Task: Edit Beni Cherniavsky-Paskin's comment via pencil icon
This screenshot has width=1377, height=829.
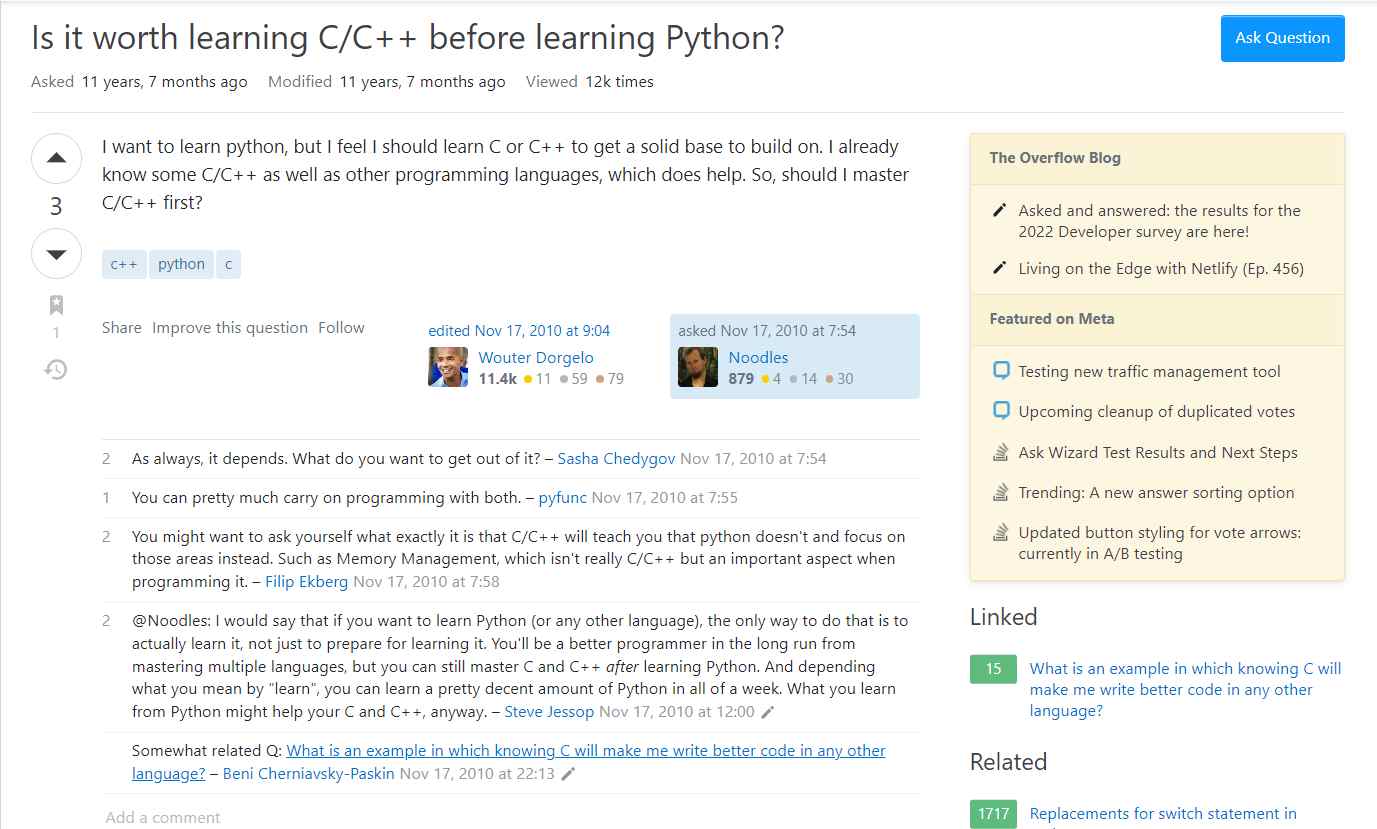Action: click(567, 773)
